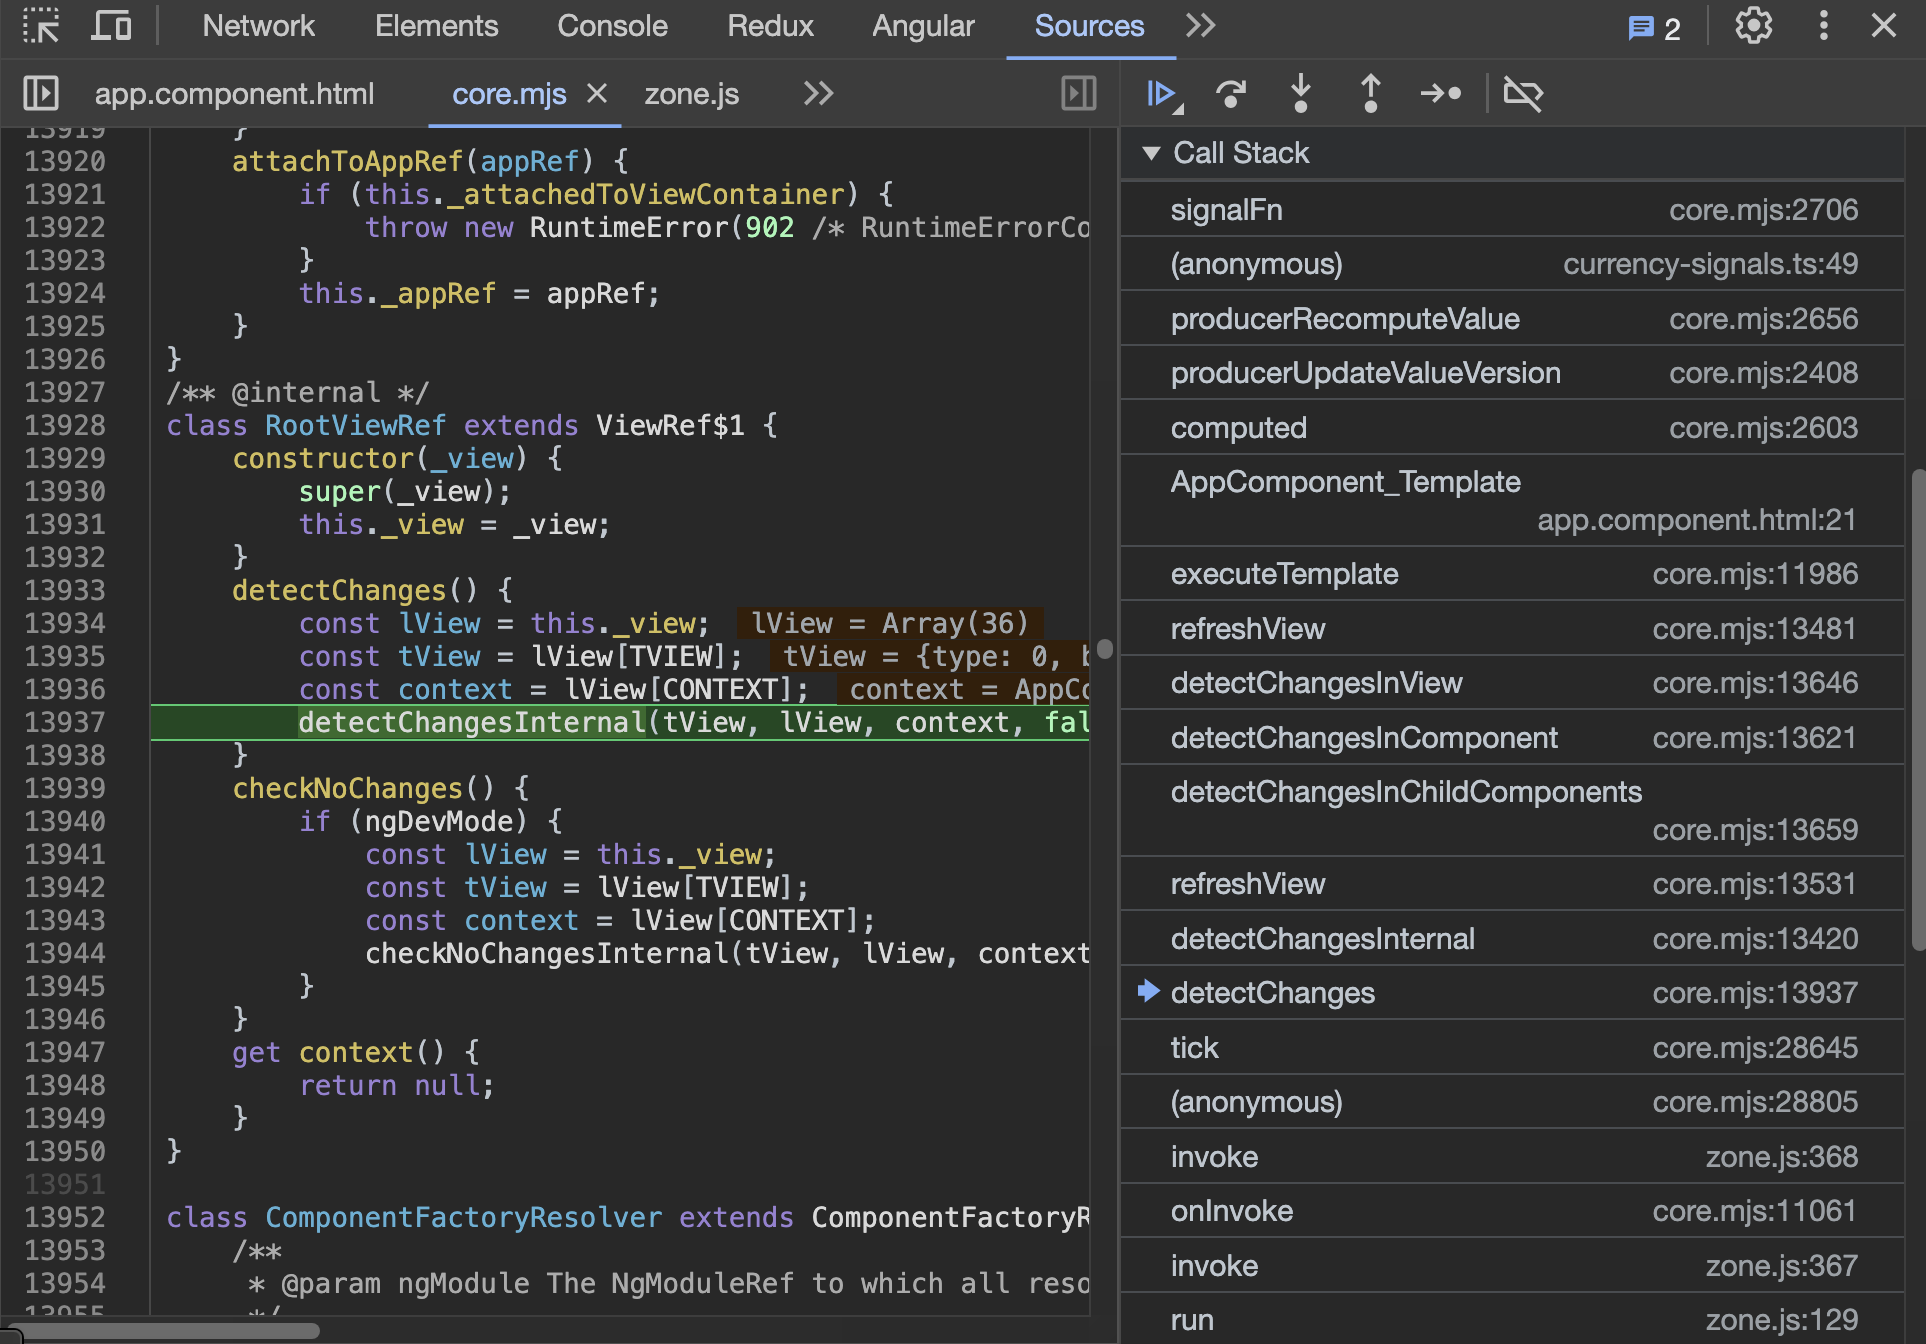The width and height of the screenshot is (1926, 1344).
Task: Show the file navigator sidebar
Action: click(x=41, y=94)
